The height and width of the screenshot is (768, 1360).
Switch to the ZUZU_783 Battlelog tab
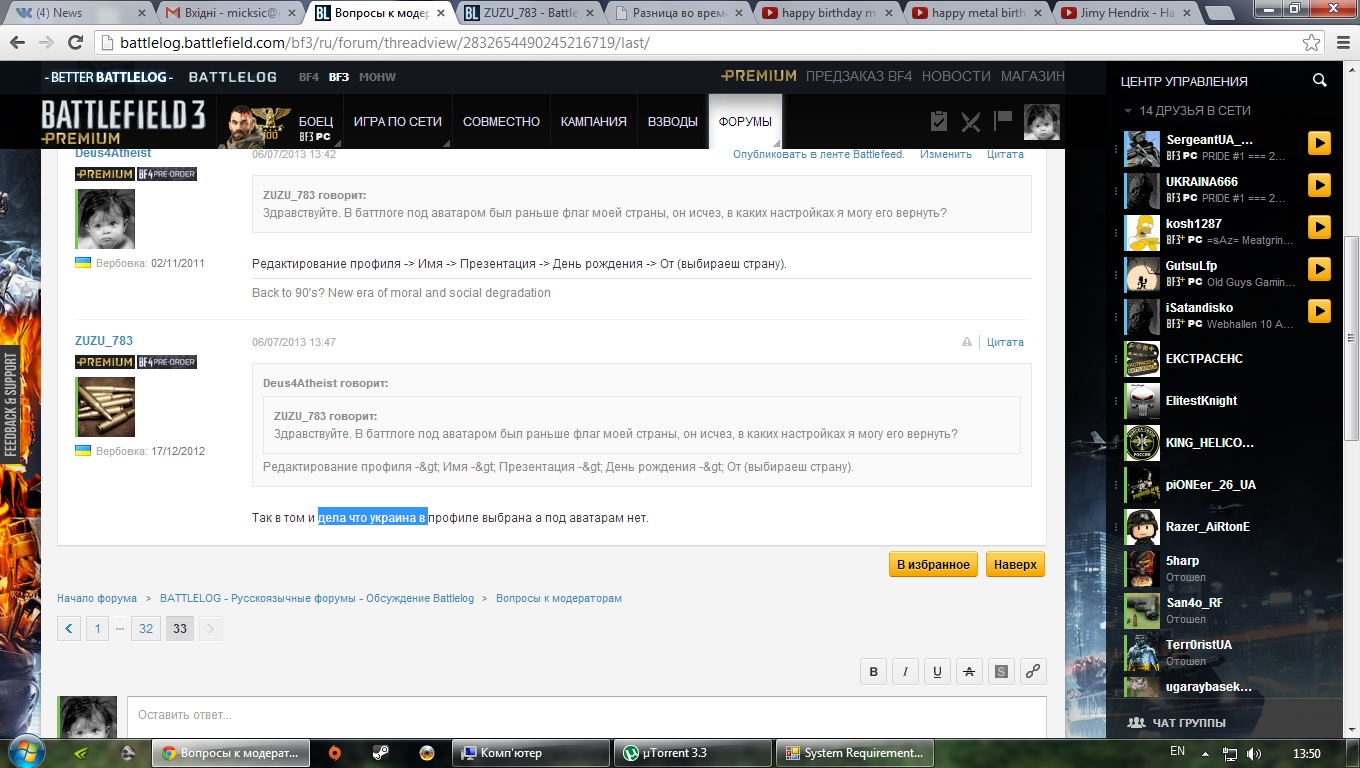(x=530, y=13)
